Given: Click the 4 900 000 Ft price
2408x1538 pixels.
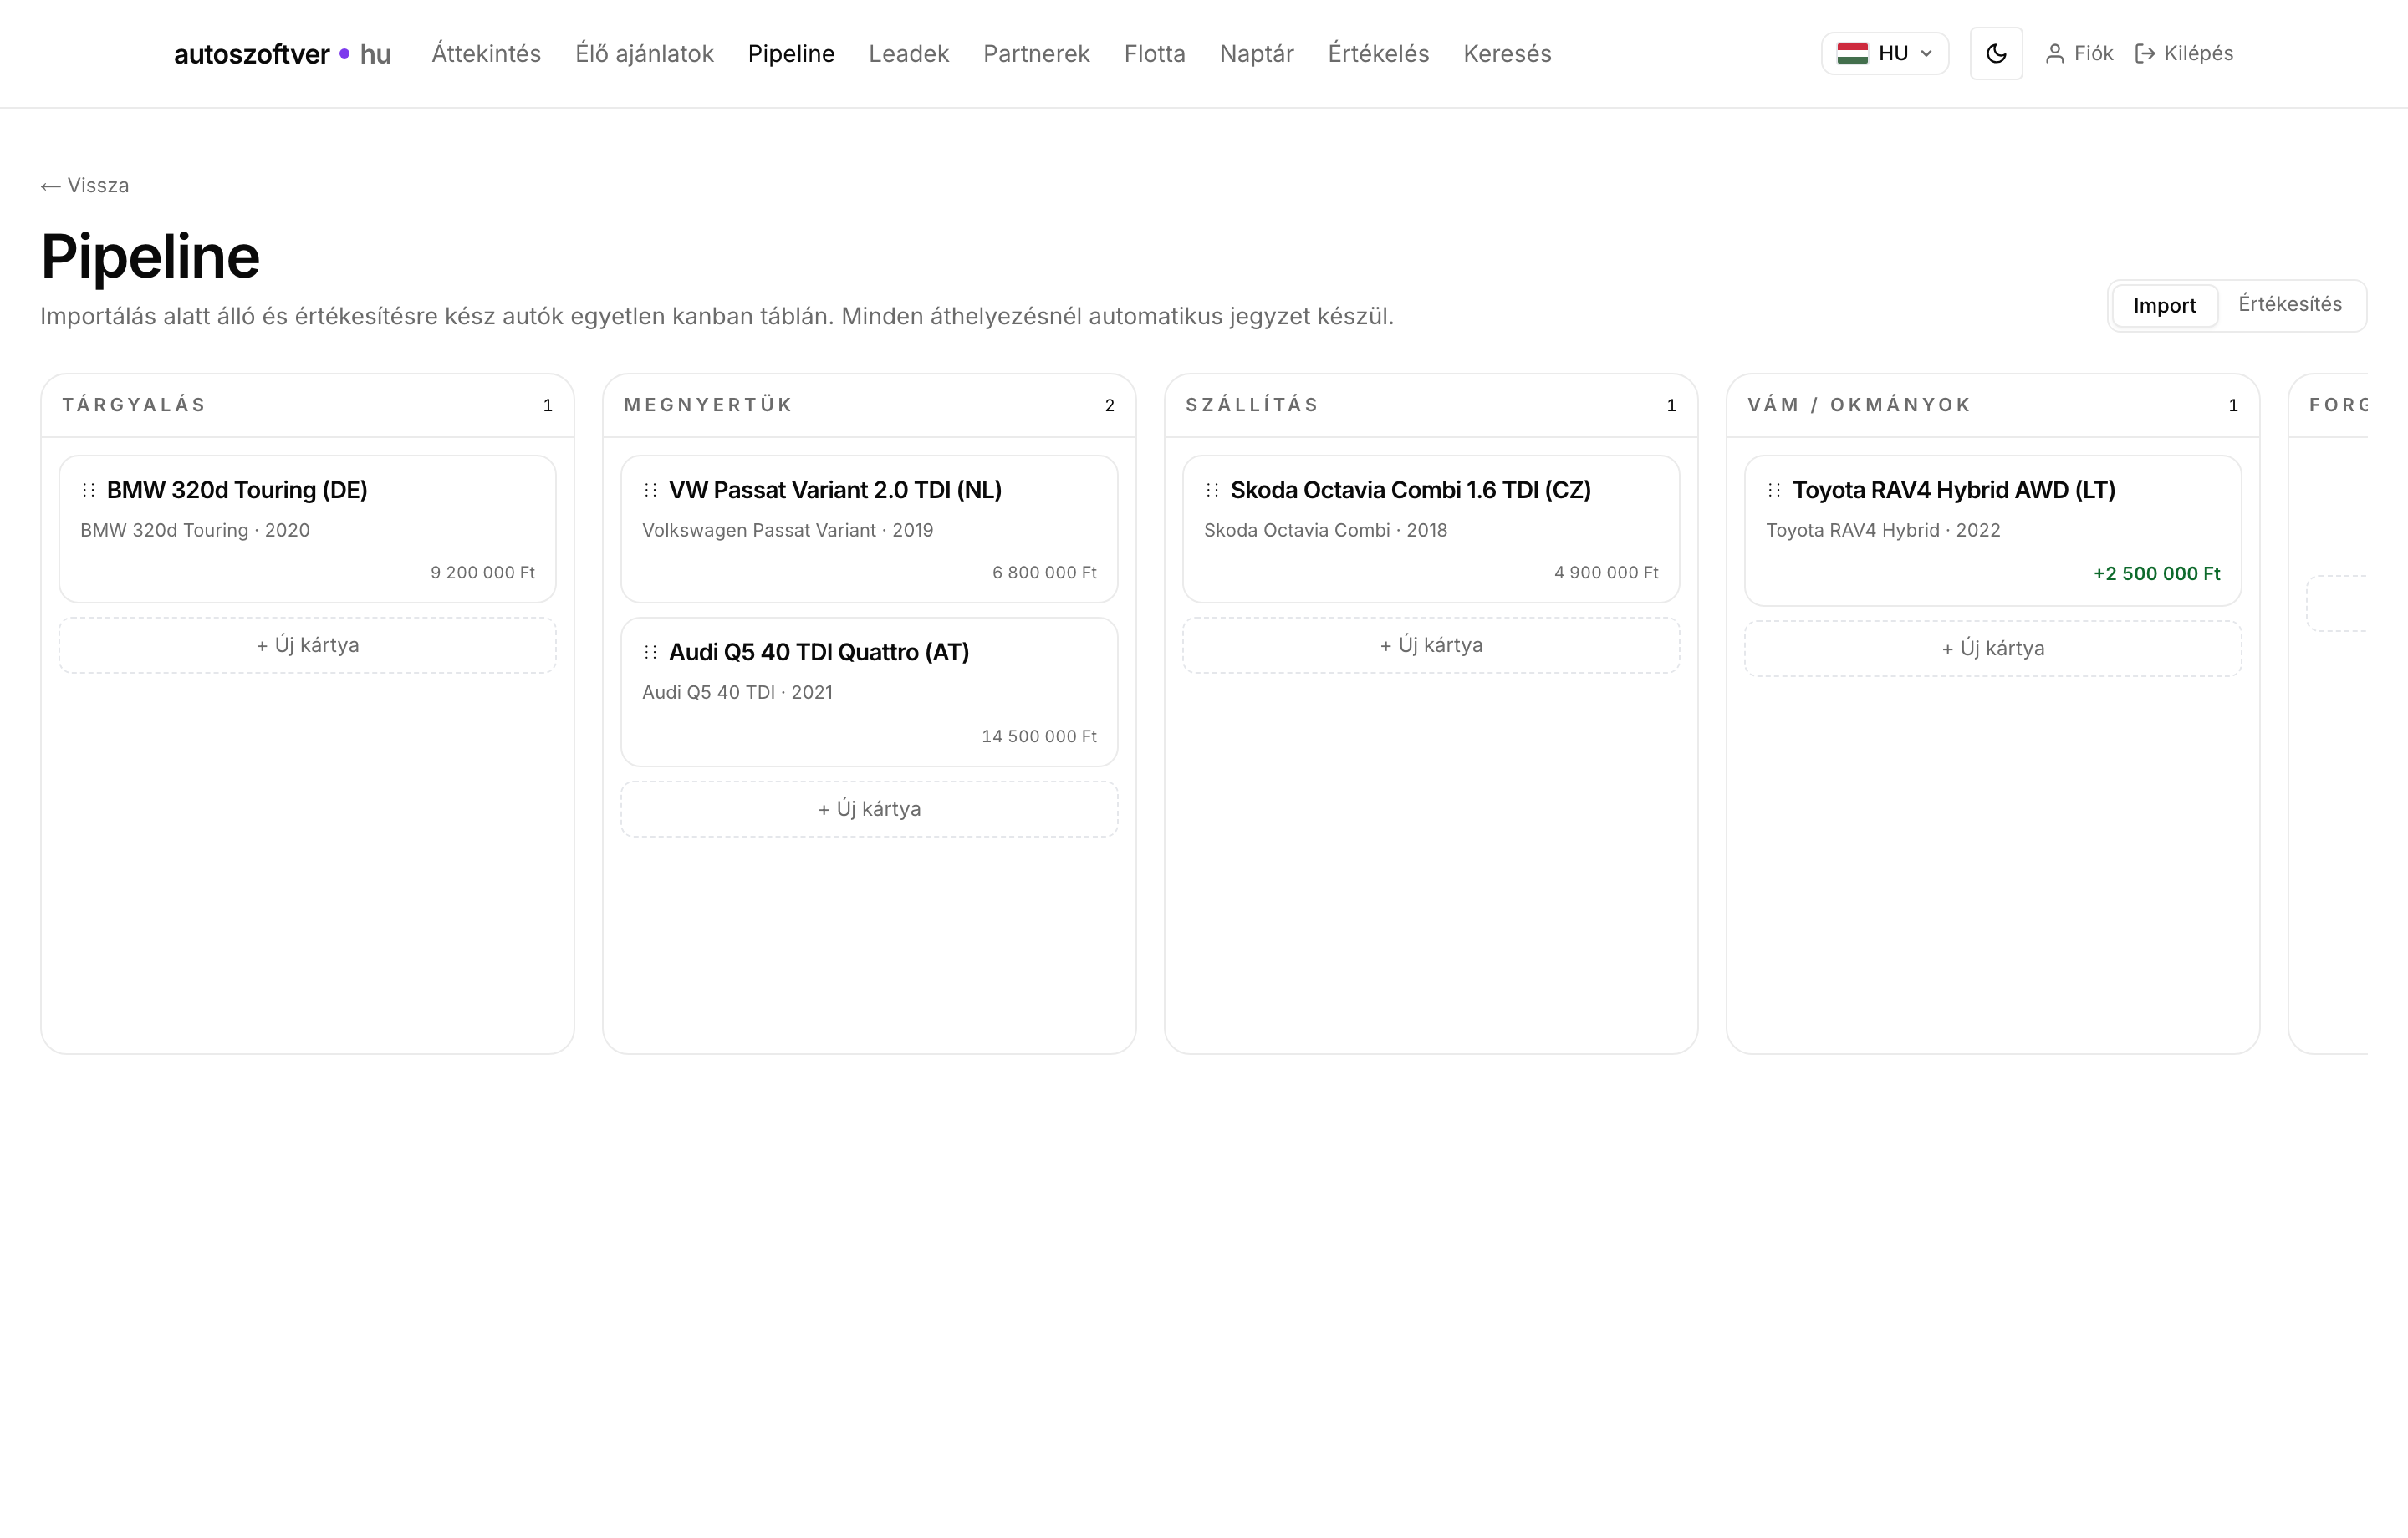Looking at the screenshot, I should [1606, 573].
